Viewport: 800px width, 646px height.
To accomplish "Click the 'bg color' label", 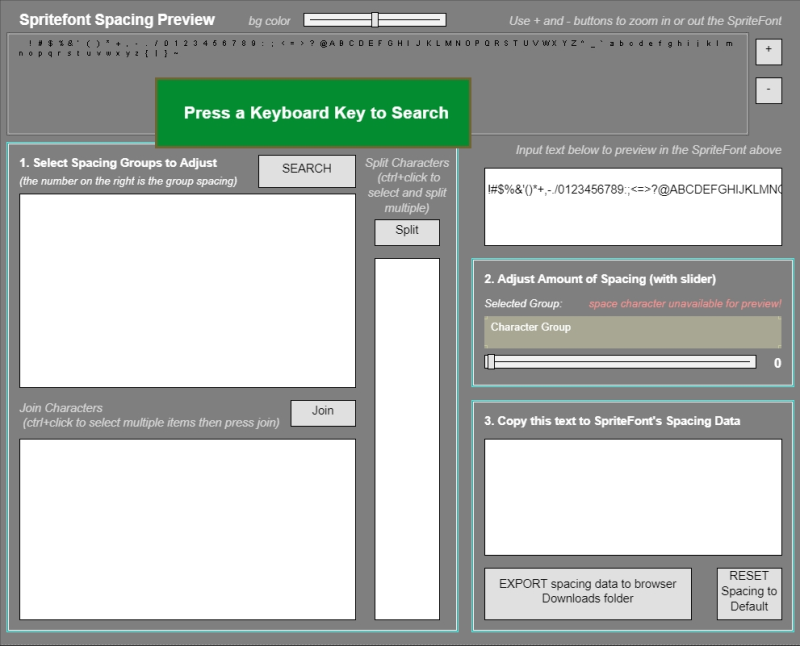I will point(269,21).
